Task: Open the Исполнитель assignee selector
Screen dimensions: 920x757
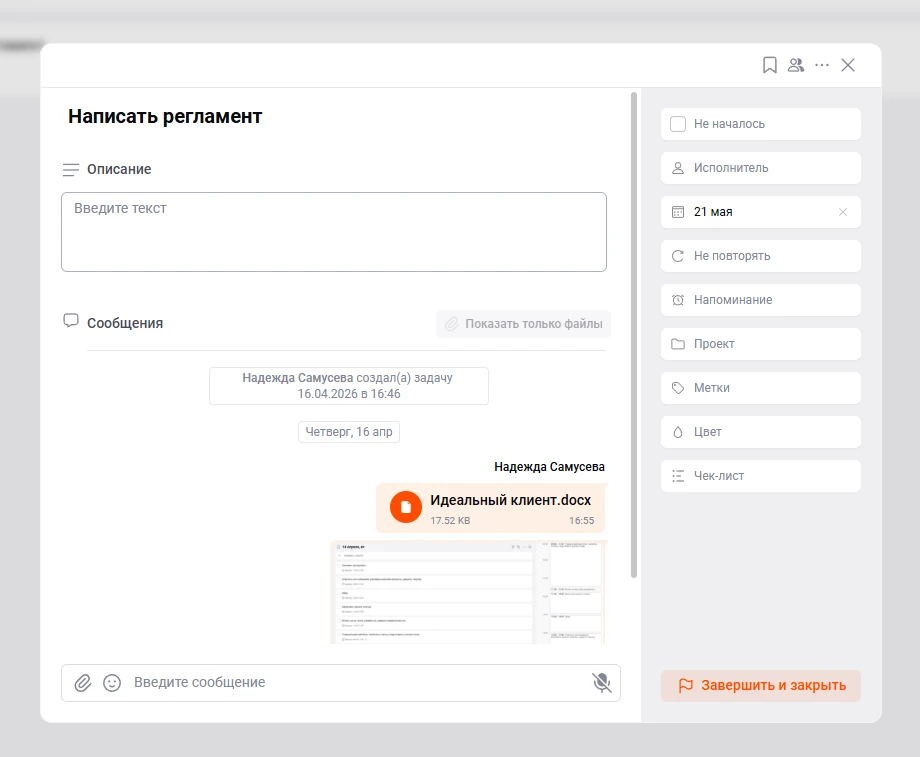Action: pos(760,168)
